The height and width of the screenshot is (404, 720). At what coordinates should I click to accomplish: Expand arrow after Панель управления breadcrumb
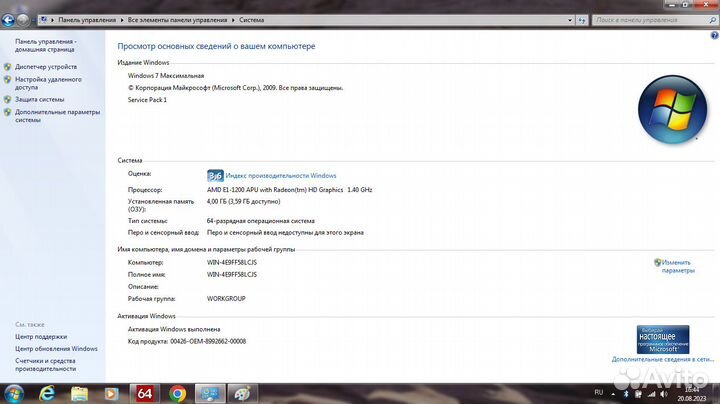point(122,20)
